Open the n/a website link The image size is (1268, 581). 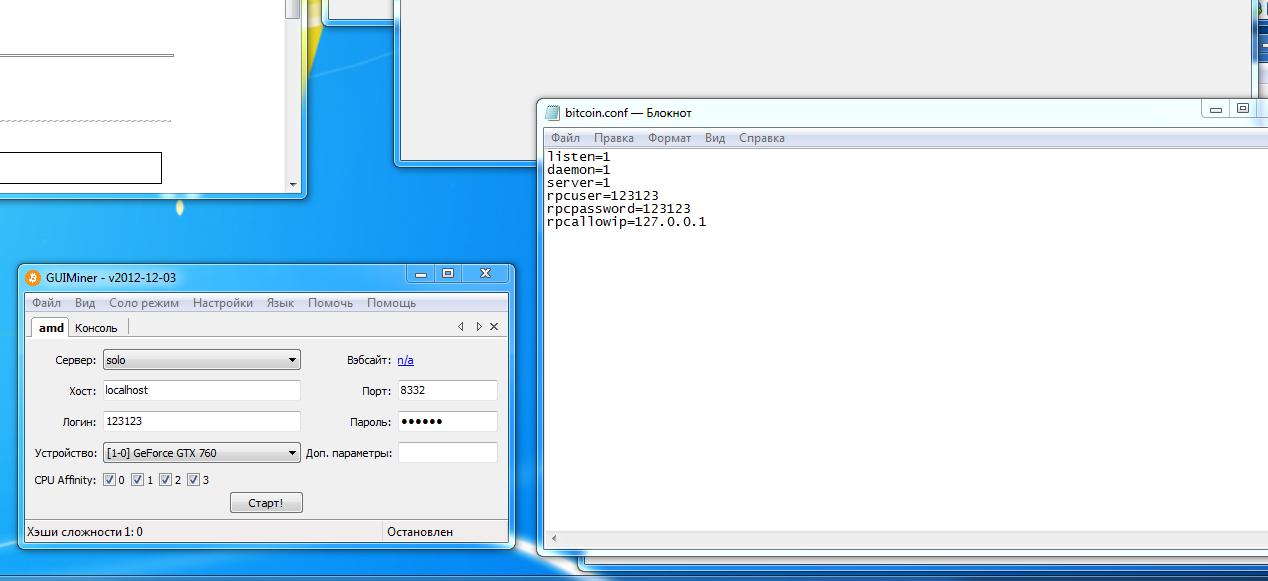(405, 360)
